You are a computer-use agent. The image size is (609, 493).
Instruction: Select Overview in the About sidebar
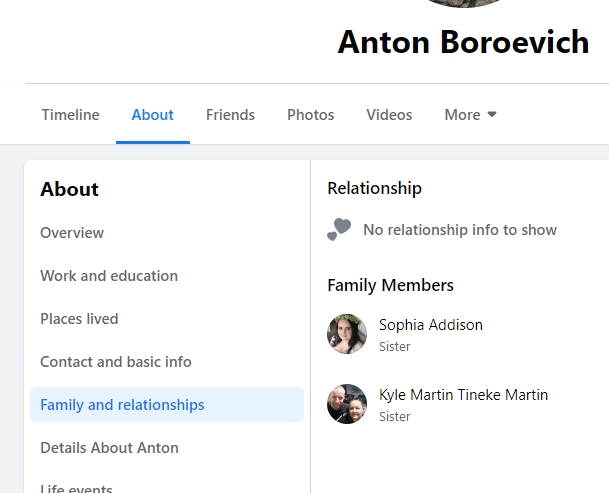tap(72, 233)
